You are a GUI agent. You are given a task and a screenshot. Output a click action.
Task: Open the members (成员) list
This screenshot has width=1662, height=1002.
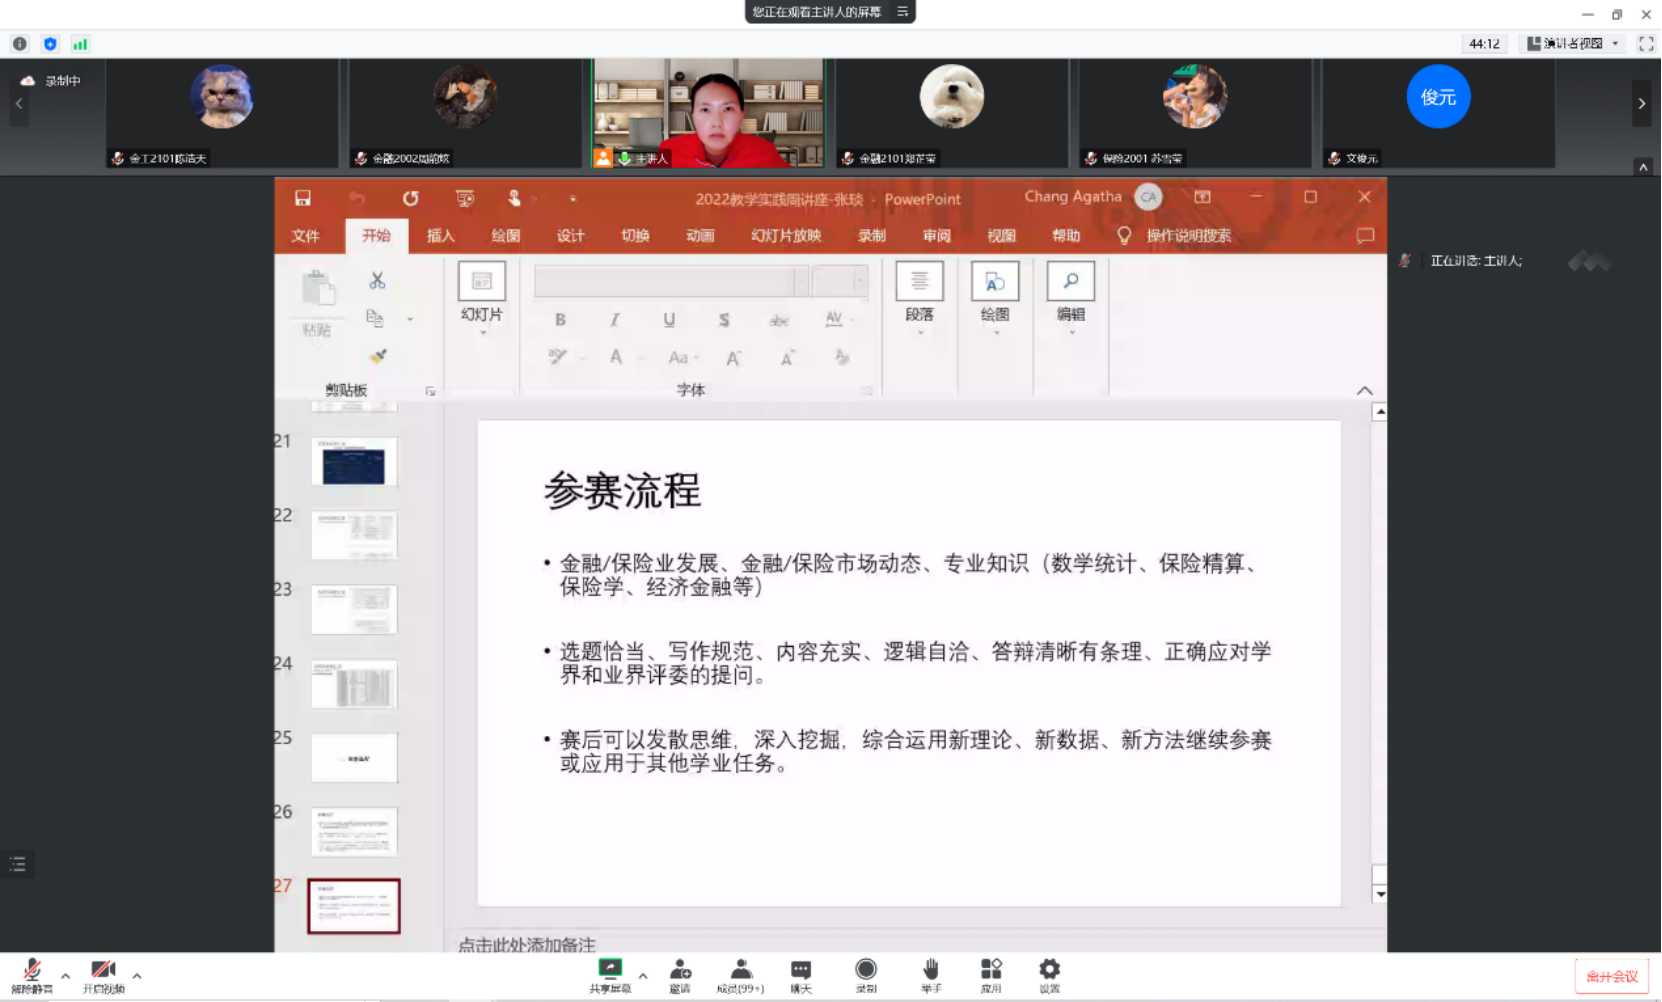pyautogui.click(x=741, y=975)
